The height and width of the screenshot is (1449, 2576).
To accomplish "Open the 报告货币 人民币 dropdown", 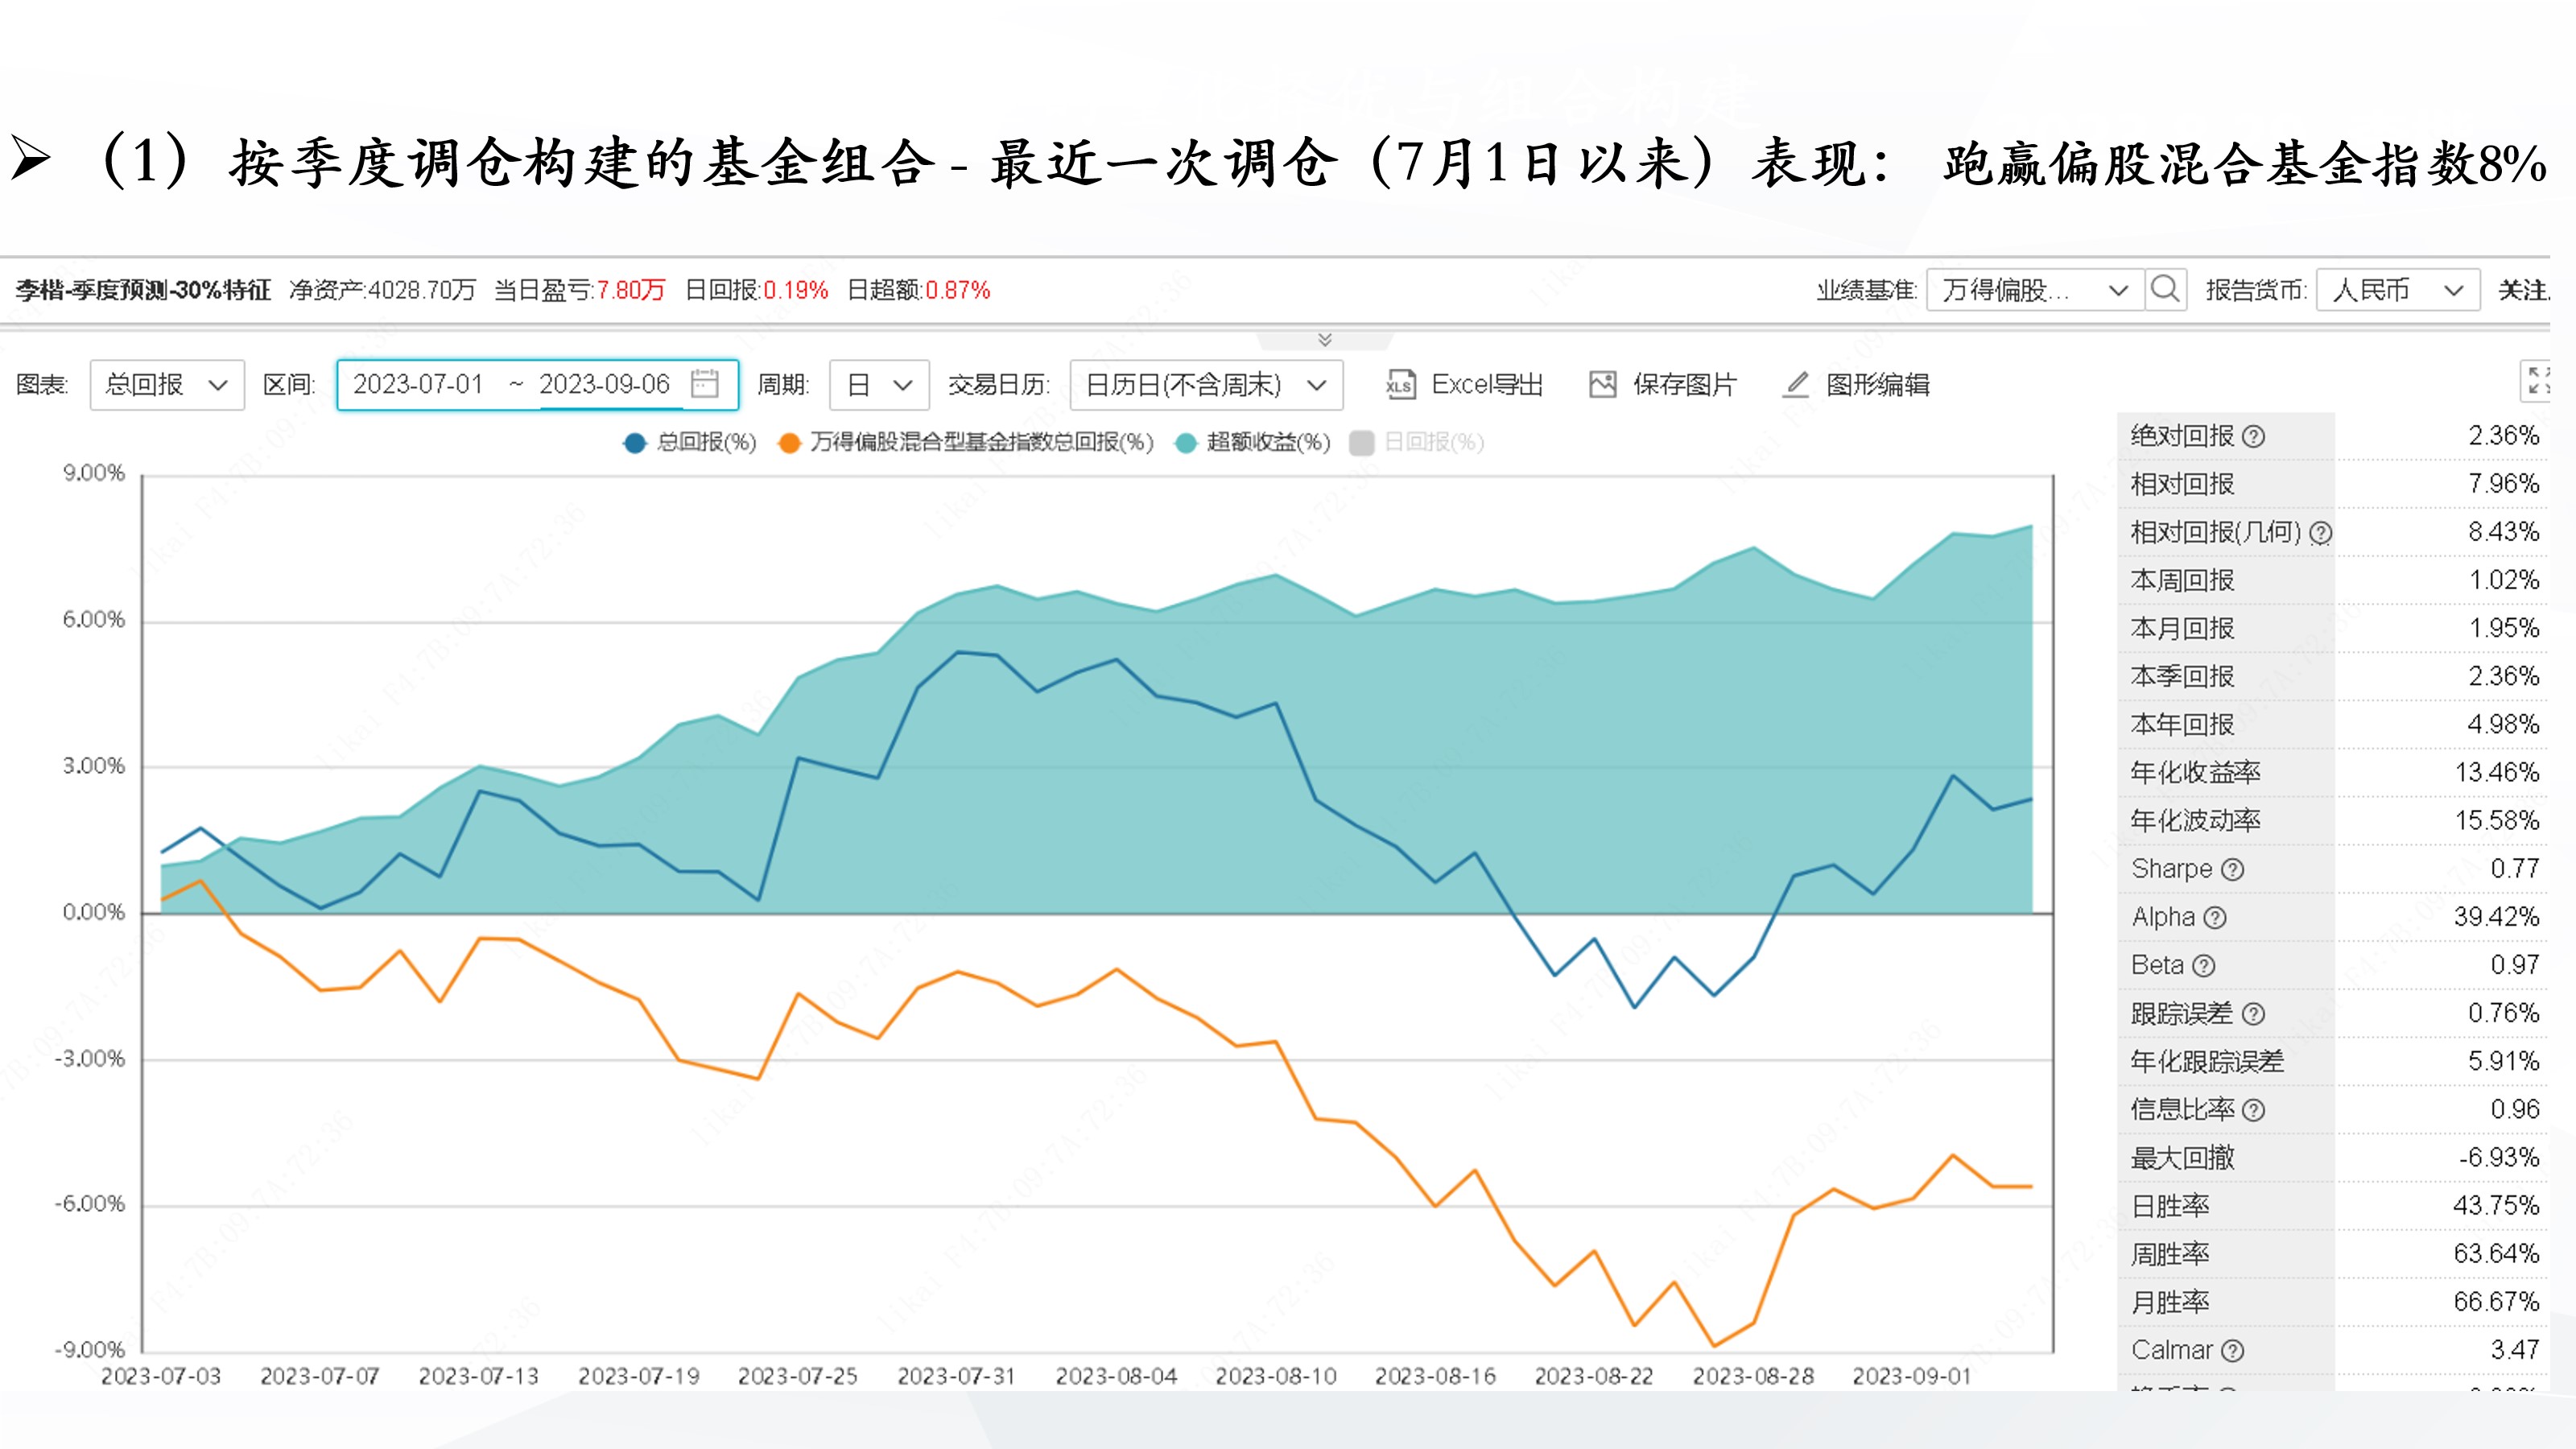I will pyautogui.click(x=2396, y=290).
